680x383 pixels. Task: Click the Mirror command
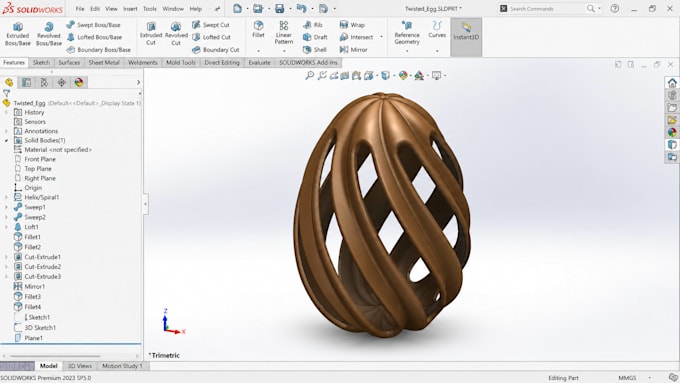353,49
